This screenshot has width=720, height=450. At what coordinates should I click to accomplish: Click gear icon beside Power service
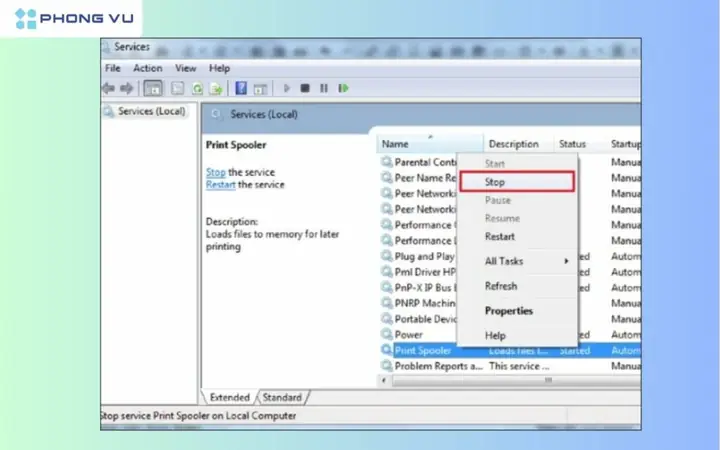pos(387,334)
